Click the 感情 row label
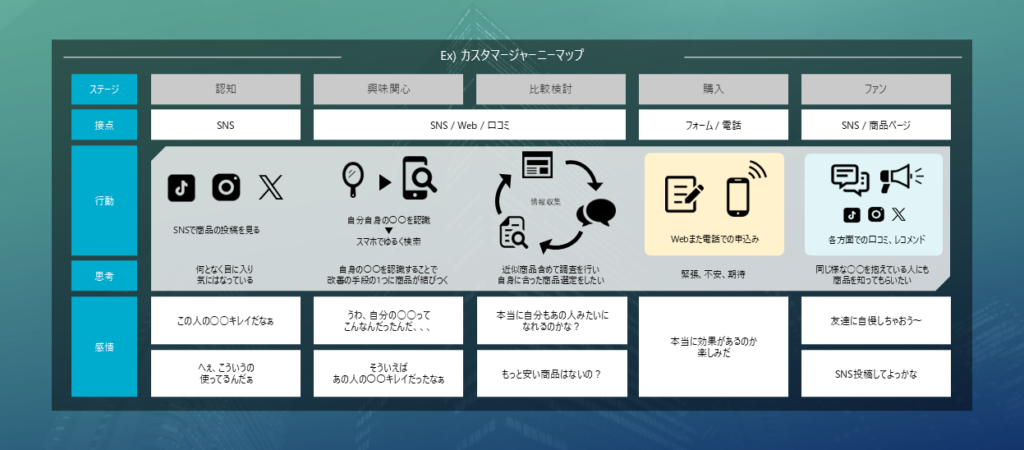Screen dimensions: 1024x450 coord(104,346)
